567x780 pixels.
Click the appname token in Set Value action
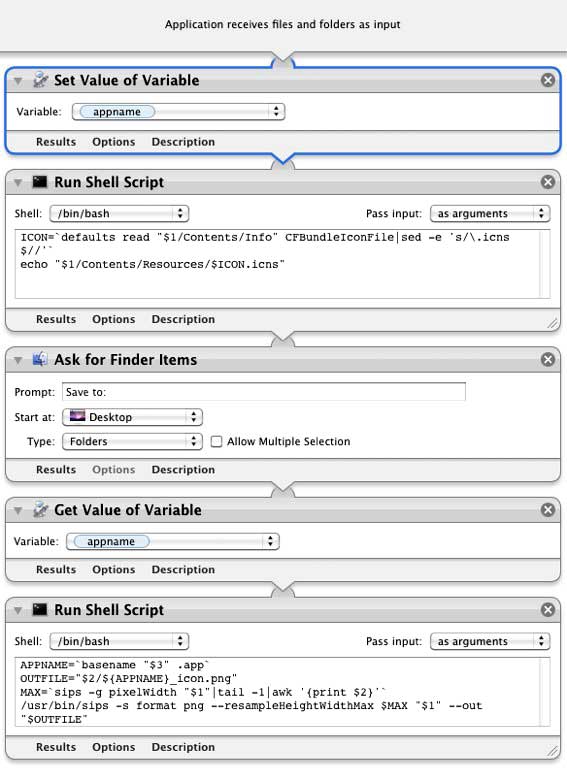pos(117,111)
